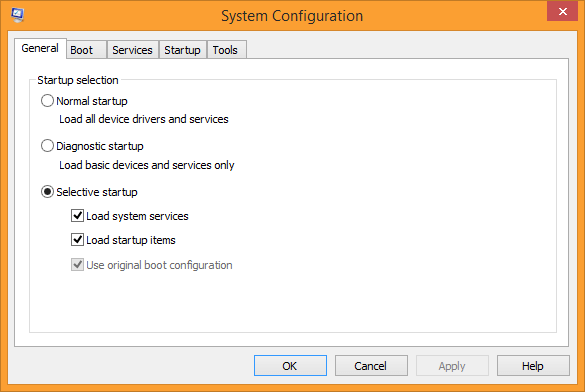Click the Load all device drivers description
The height and width of the screenshot is (392, 585).
point(144,119)
